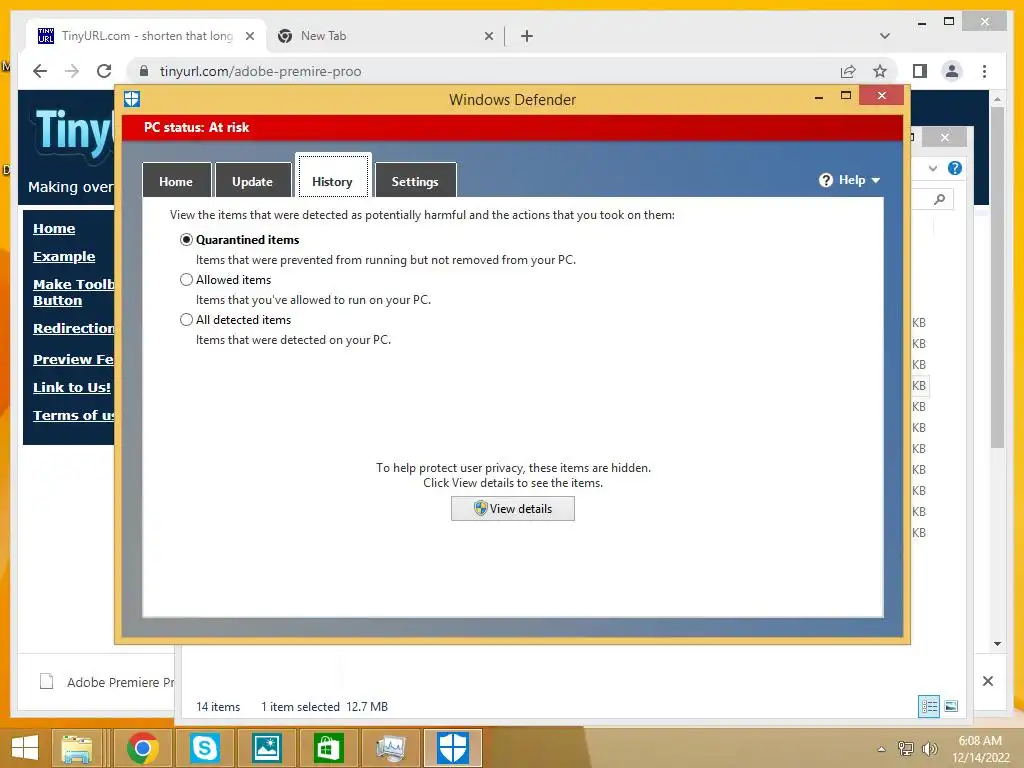1024x768 pixels.
Task: Open the monitor utility taskbar icon
Action: tap(391, 748)
